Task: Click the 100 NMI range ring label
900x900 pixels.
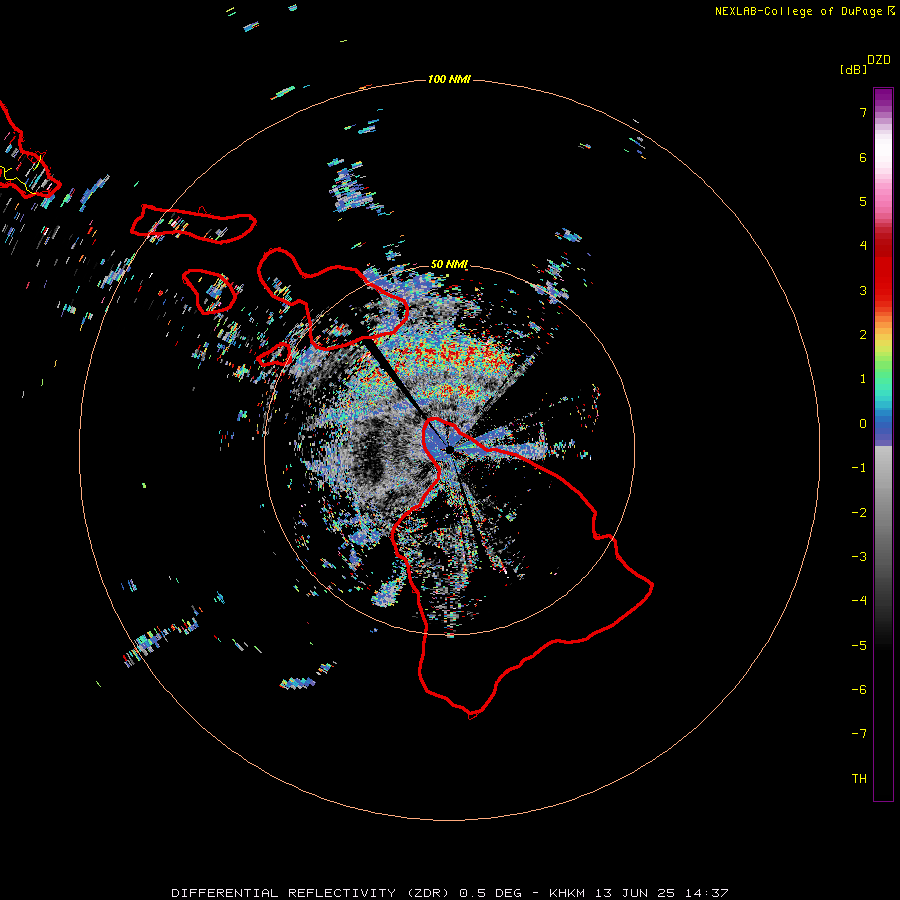Action: pyautogui.click(x=449, y=79)
